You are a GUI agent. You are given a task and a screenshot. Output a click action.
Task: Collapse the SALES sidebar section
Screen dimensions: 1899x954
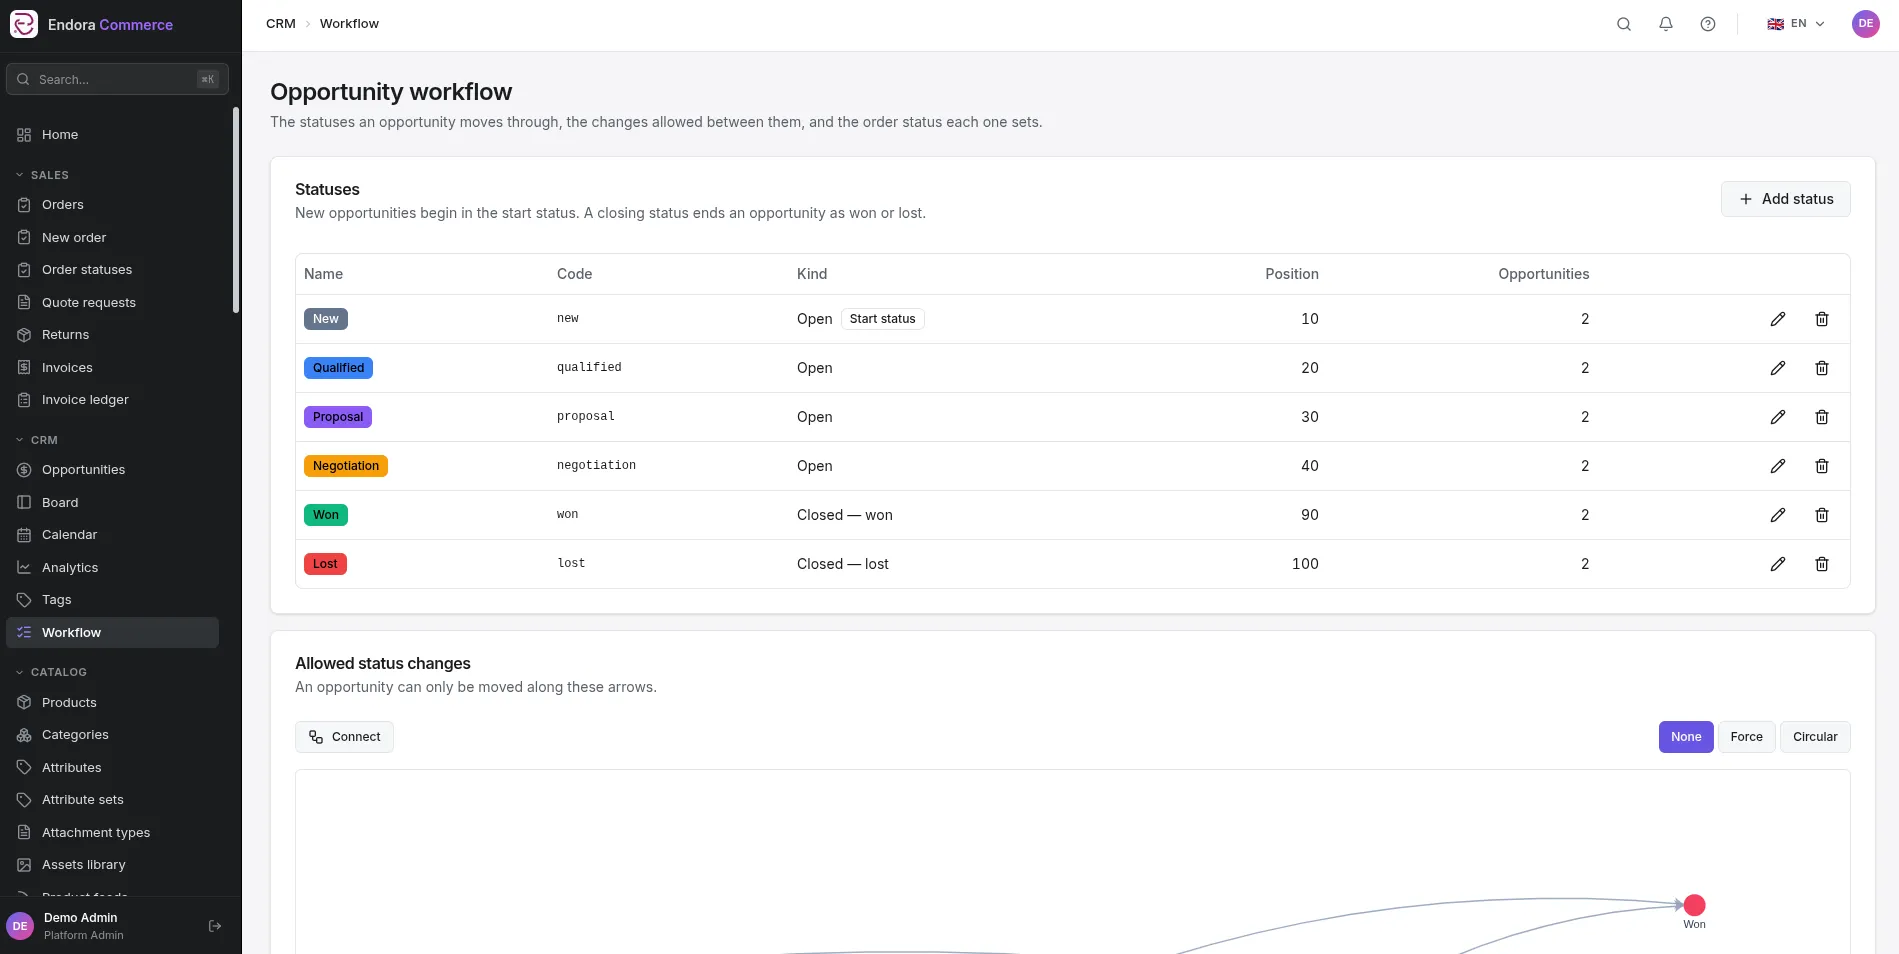pos(43,175)
